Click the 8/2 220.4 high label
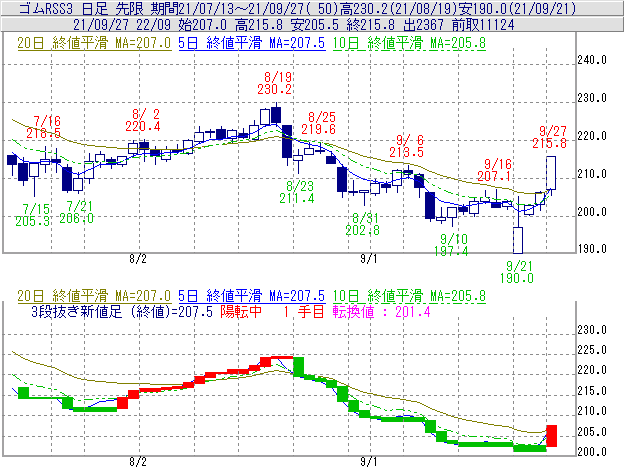 (x=143, y=121)
